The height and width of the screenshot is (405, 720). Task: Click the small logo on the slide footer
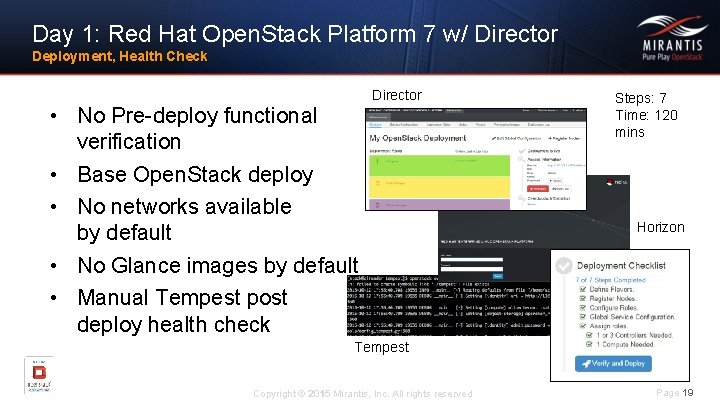point(39,375)
